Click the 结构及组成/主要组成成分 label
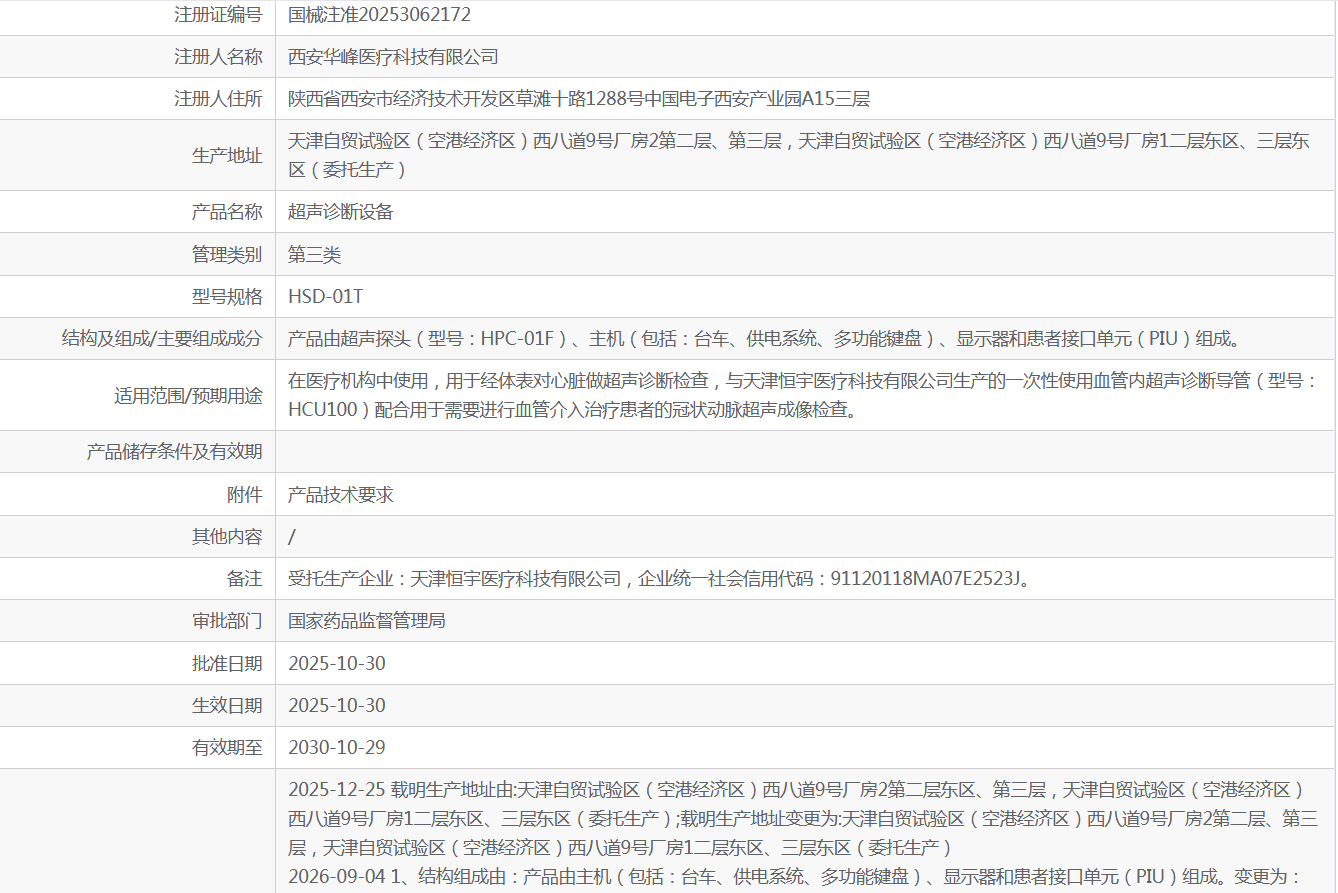Viewport: 1338px width, 893px height. pos(162,339)
